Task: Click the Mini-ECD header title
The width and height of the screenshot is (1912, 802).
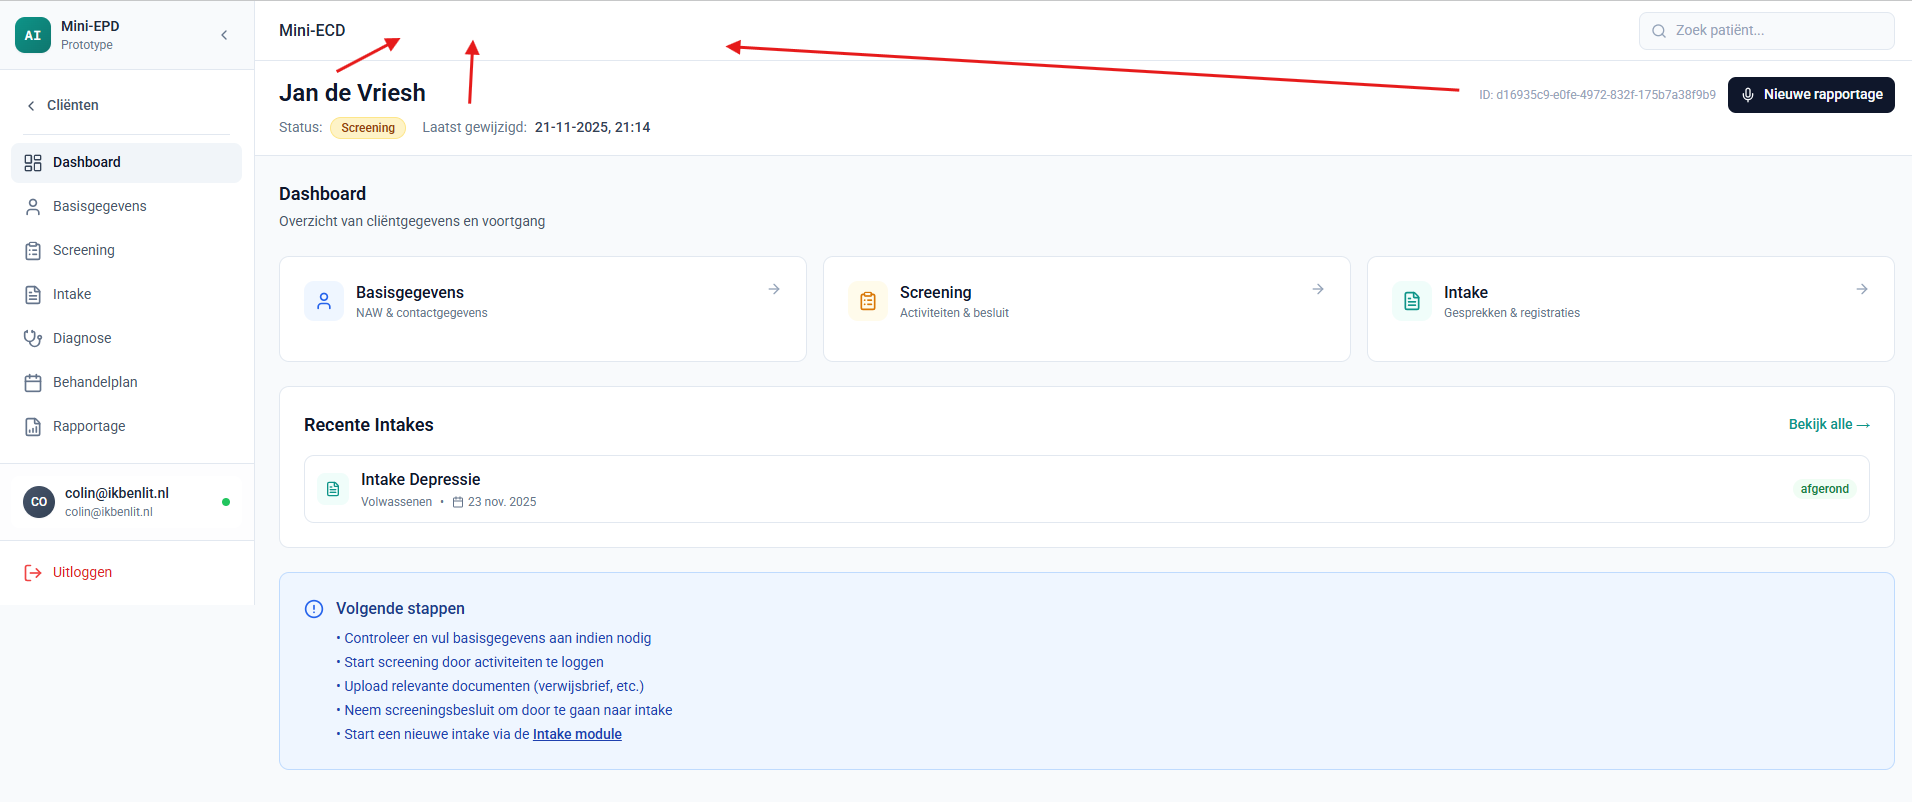Action: pyautogui.click(x=312, y=31)
